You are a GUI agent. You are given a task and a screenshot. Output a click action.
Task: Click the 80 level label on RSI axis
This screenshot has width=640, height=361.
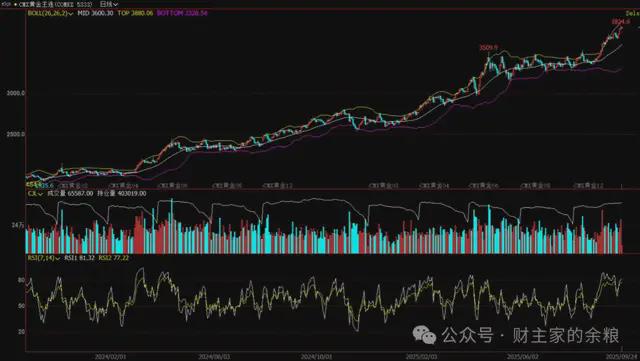[21, 280]
